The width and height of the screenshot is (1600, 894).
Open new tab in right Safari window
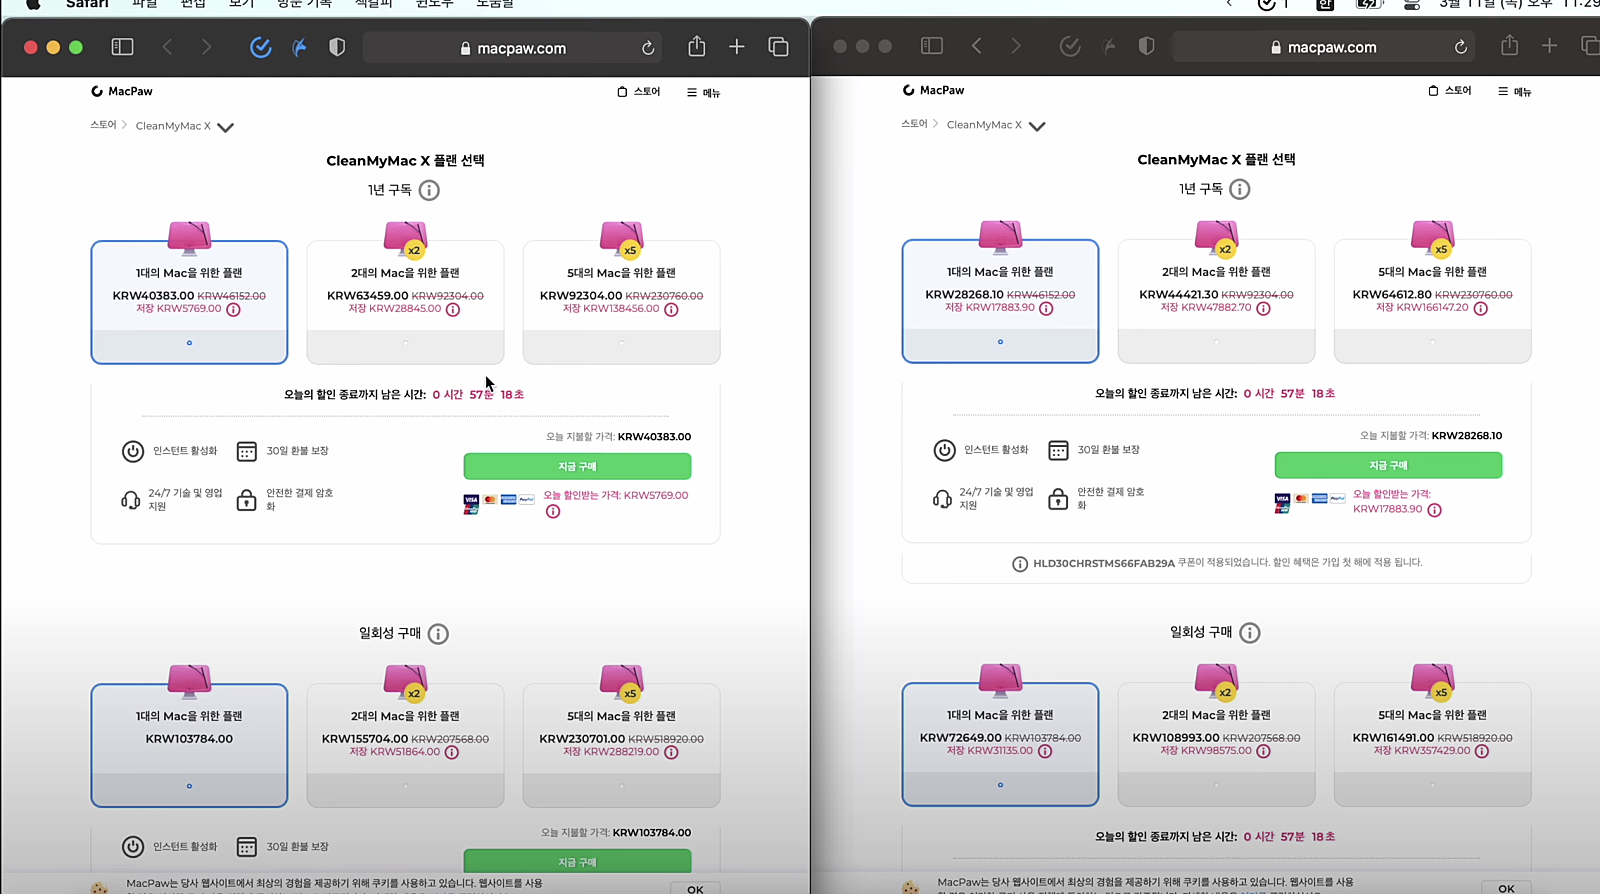point(1549,46)
